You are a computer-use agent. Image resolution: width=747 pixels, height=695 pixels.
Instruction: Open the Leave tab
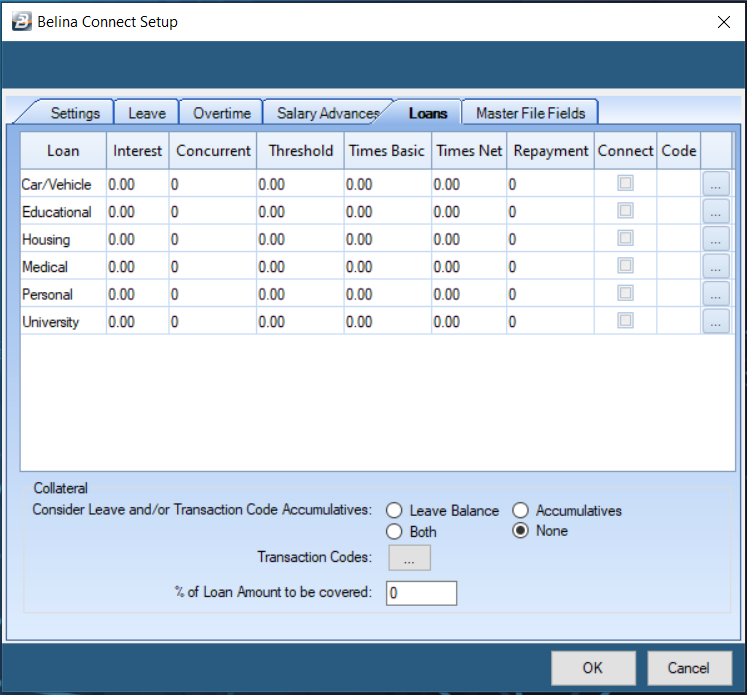pyautogui.click(x=147, y=113)
